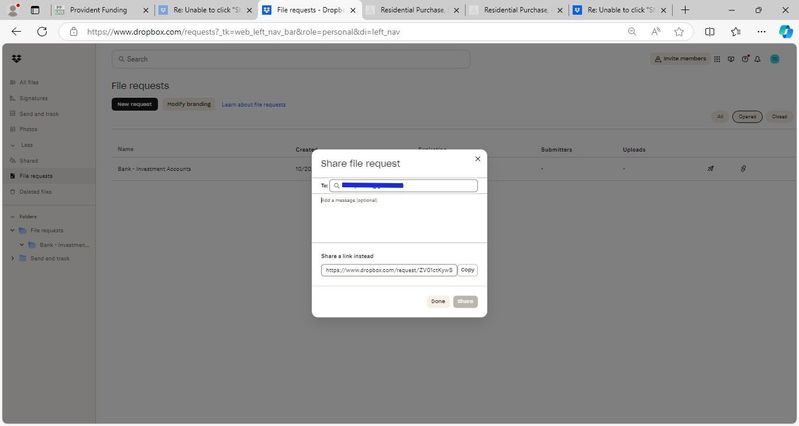
Task: Click Copy link button in dialog
Action: coord(467,270)
